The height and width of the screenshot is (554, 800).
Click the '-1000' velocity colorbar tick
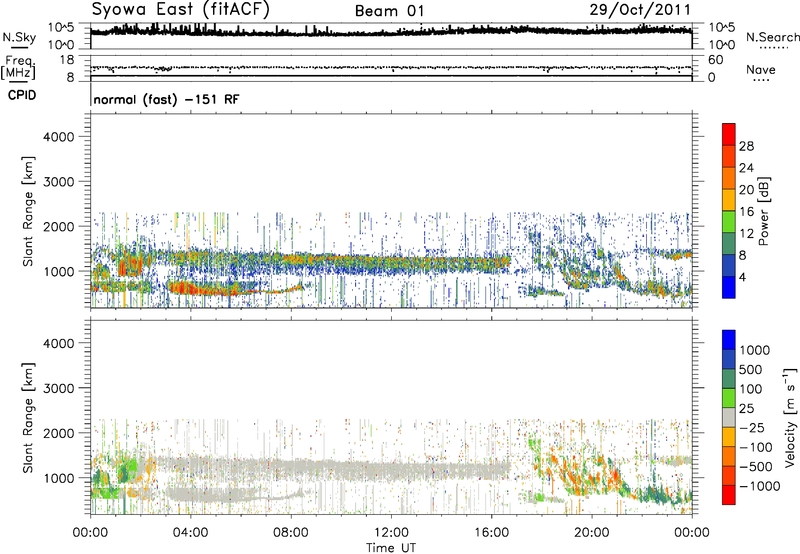759,486
